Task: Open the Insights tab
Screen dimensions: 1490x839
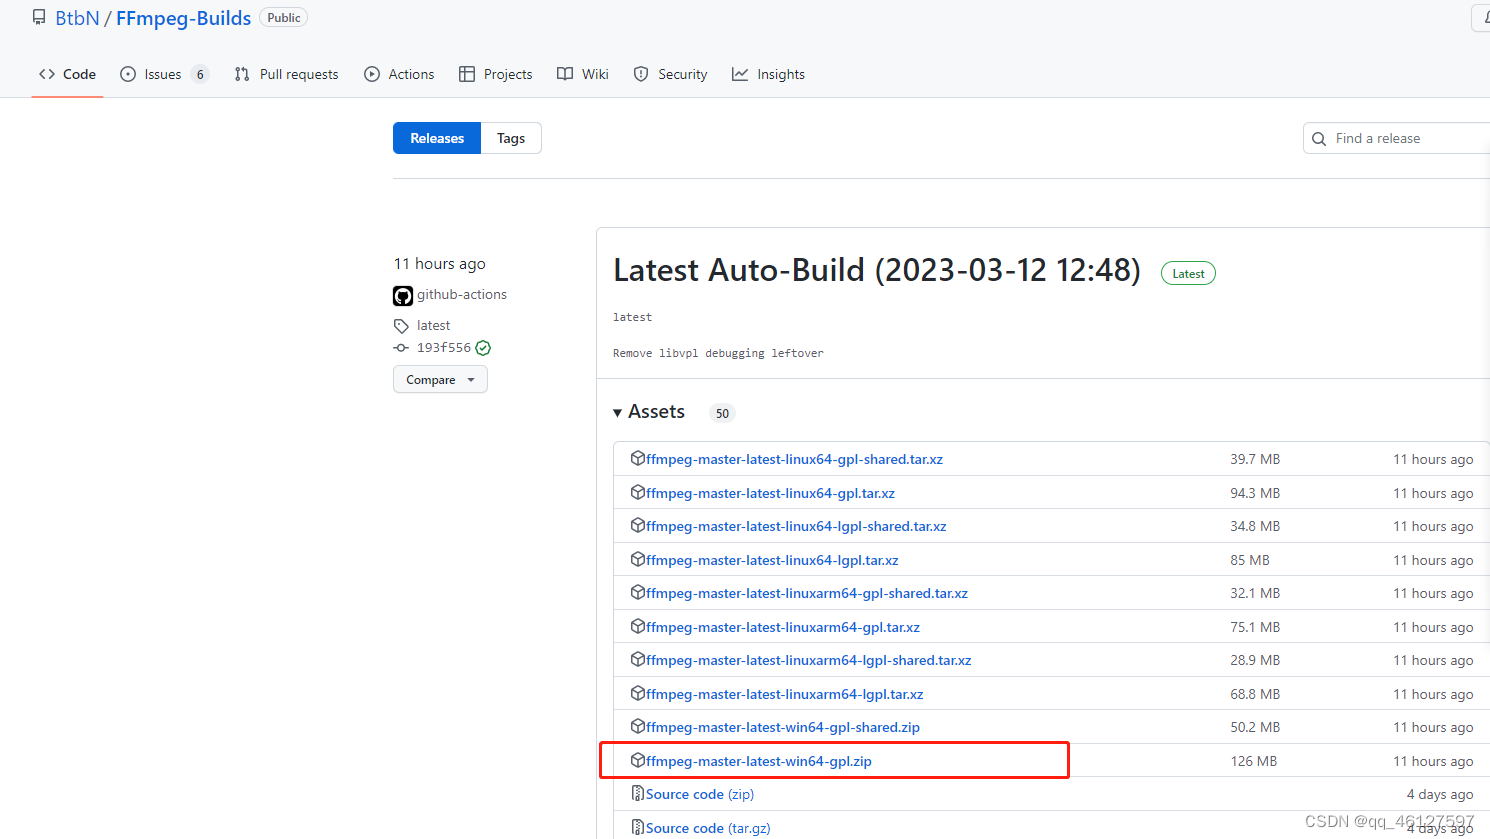Action: click(768, 74)
